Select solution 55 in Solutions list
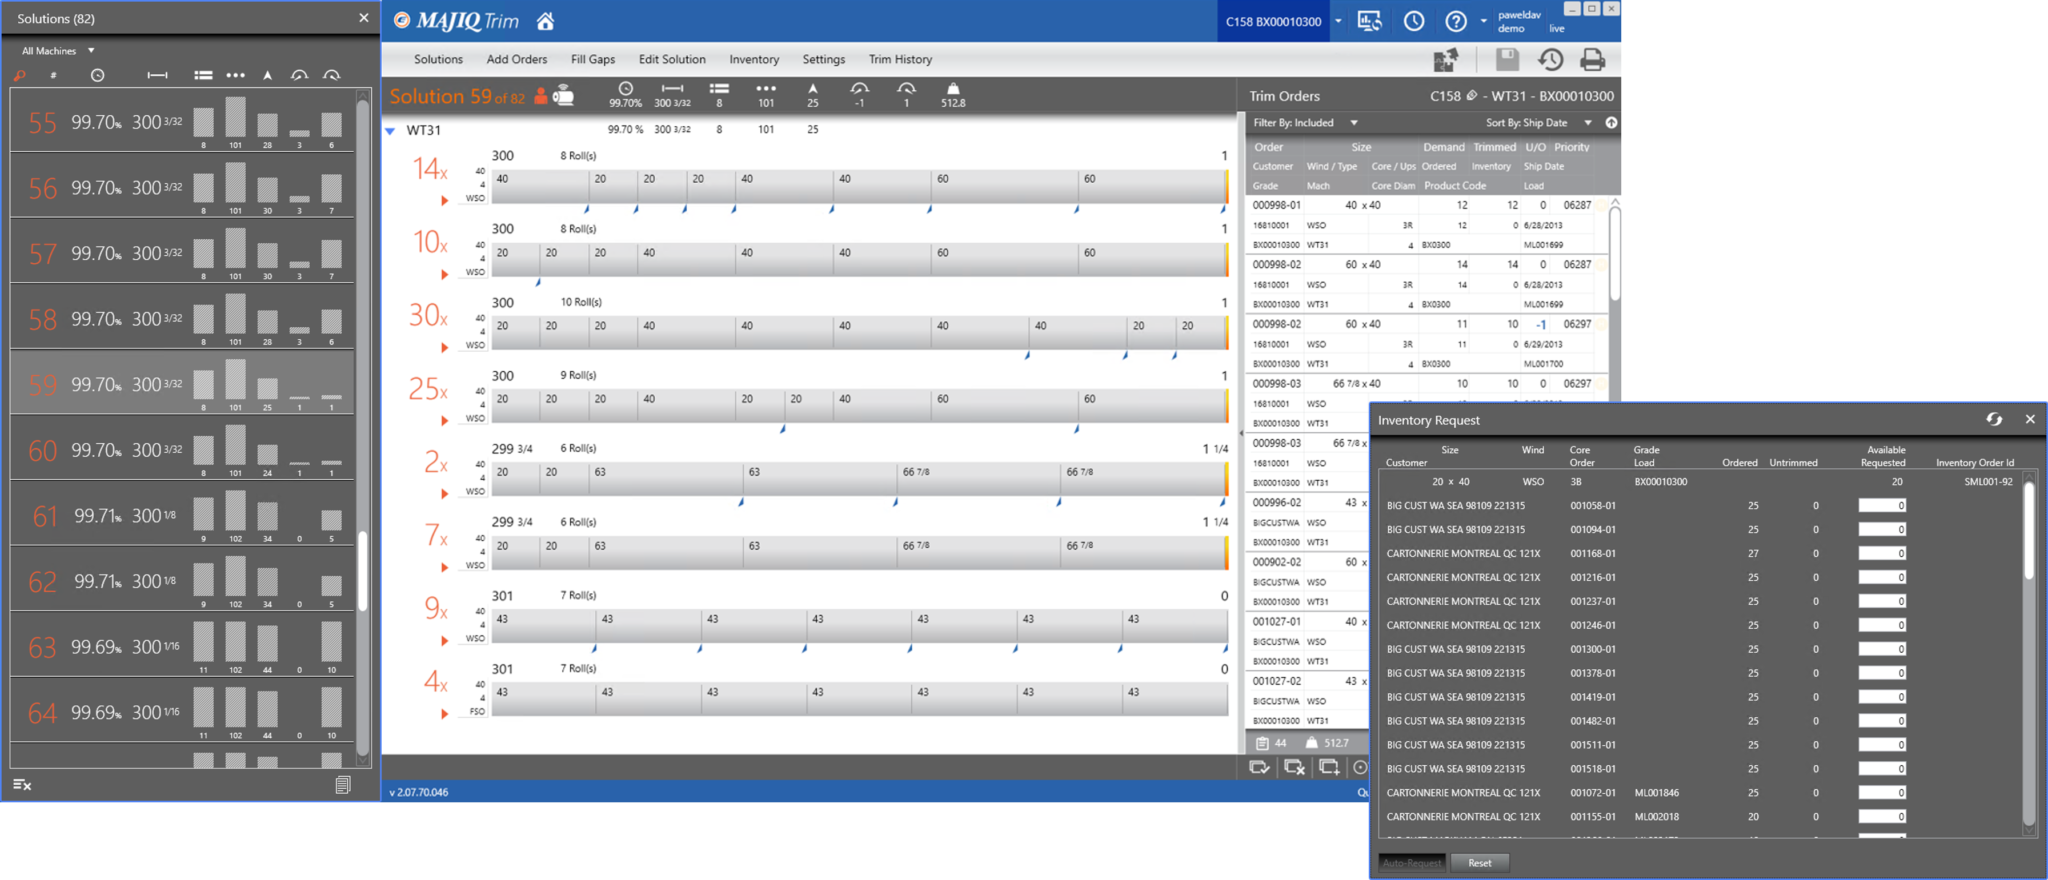 click(182, 122)
